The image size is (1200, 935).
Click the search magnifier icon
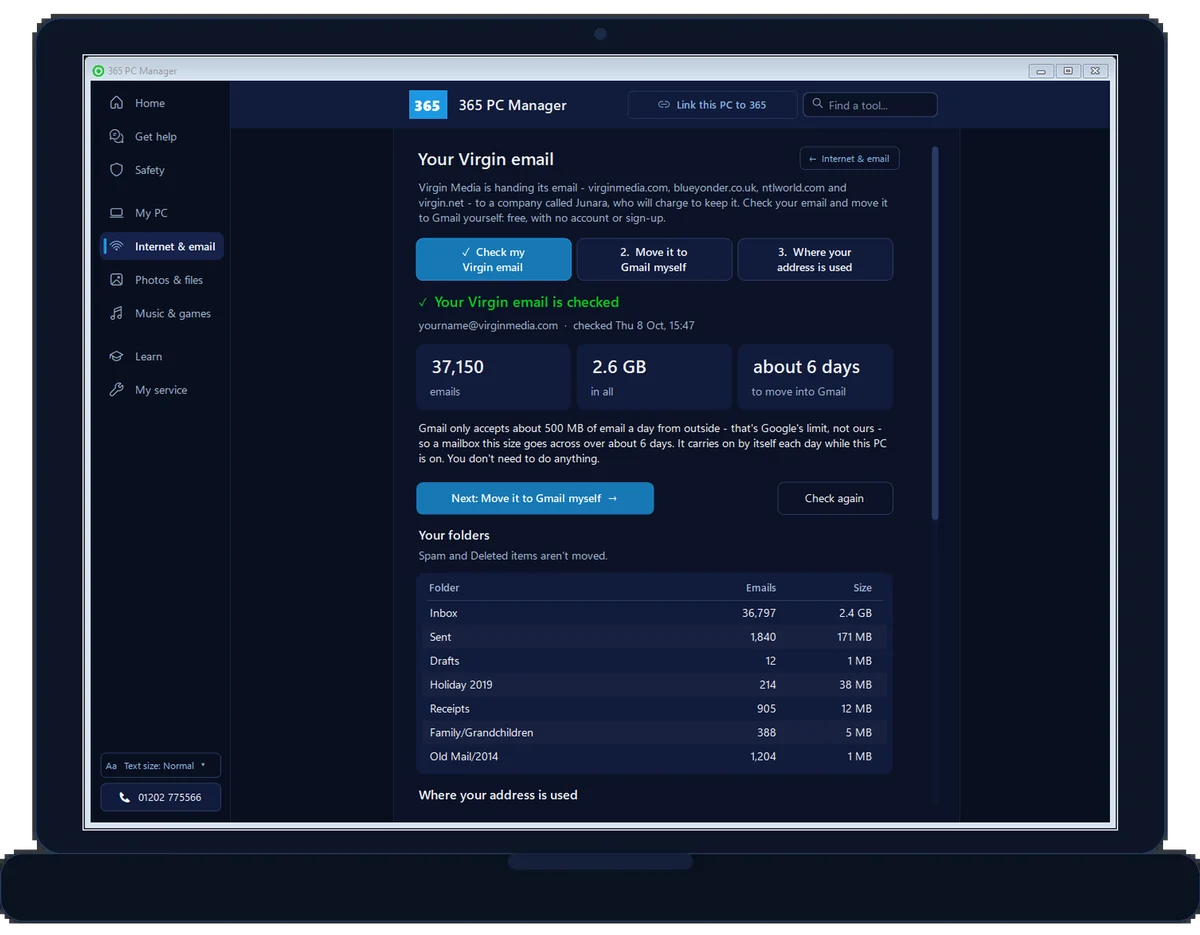[818, 104]
